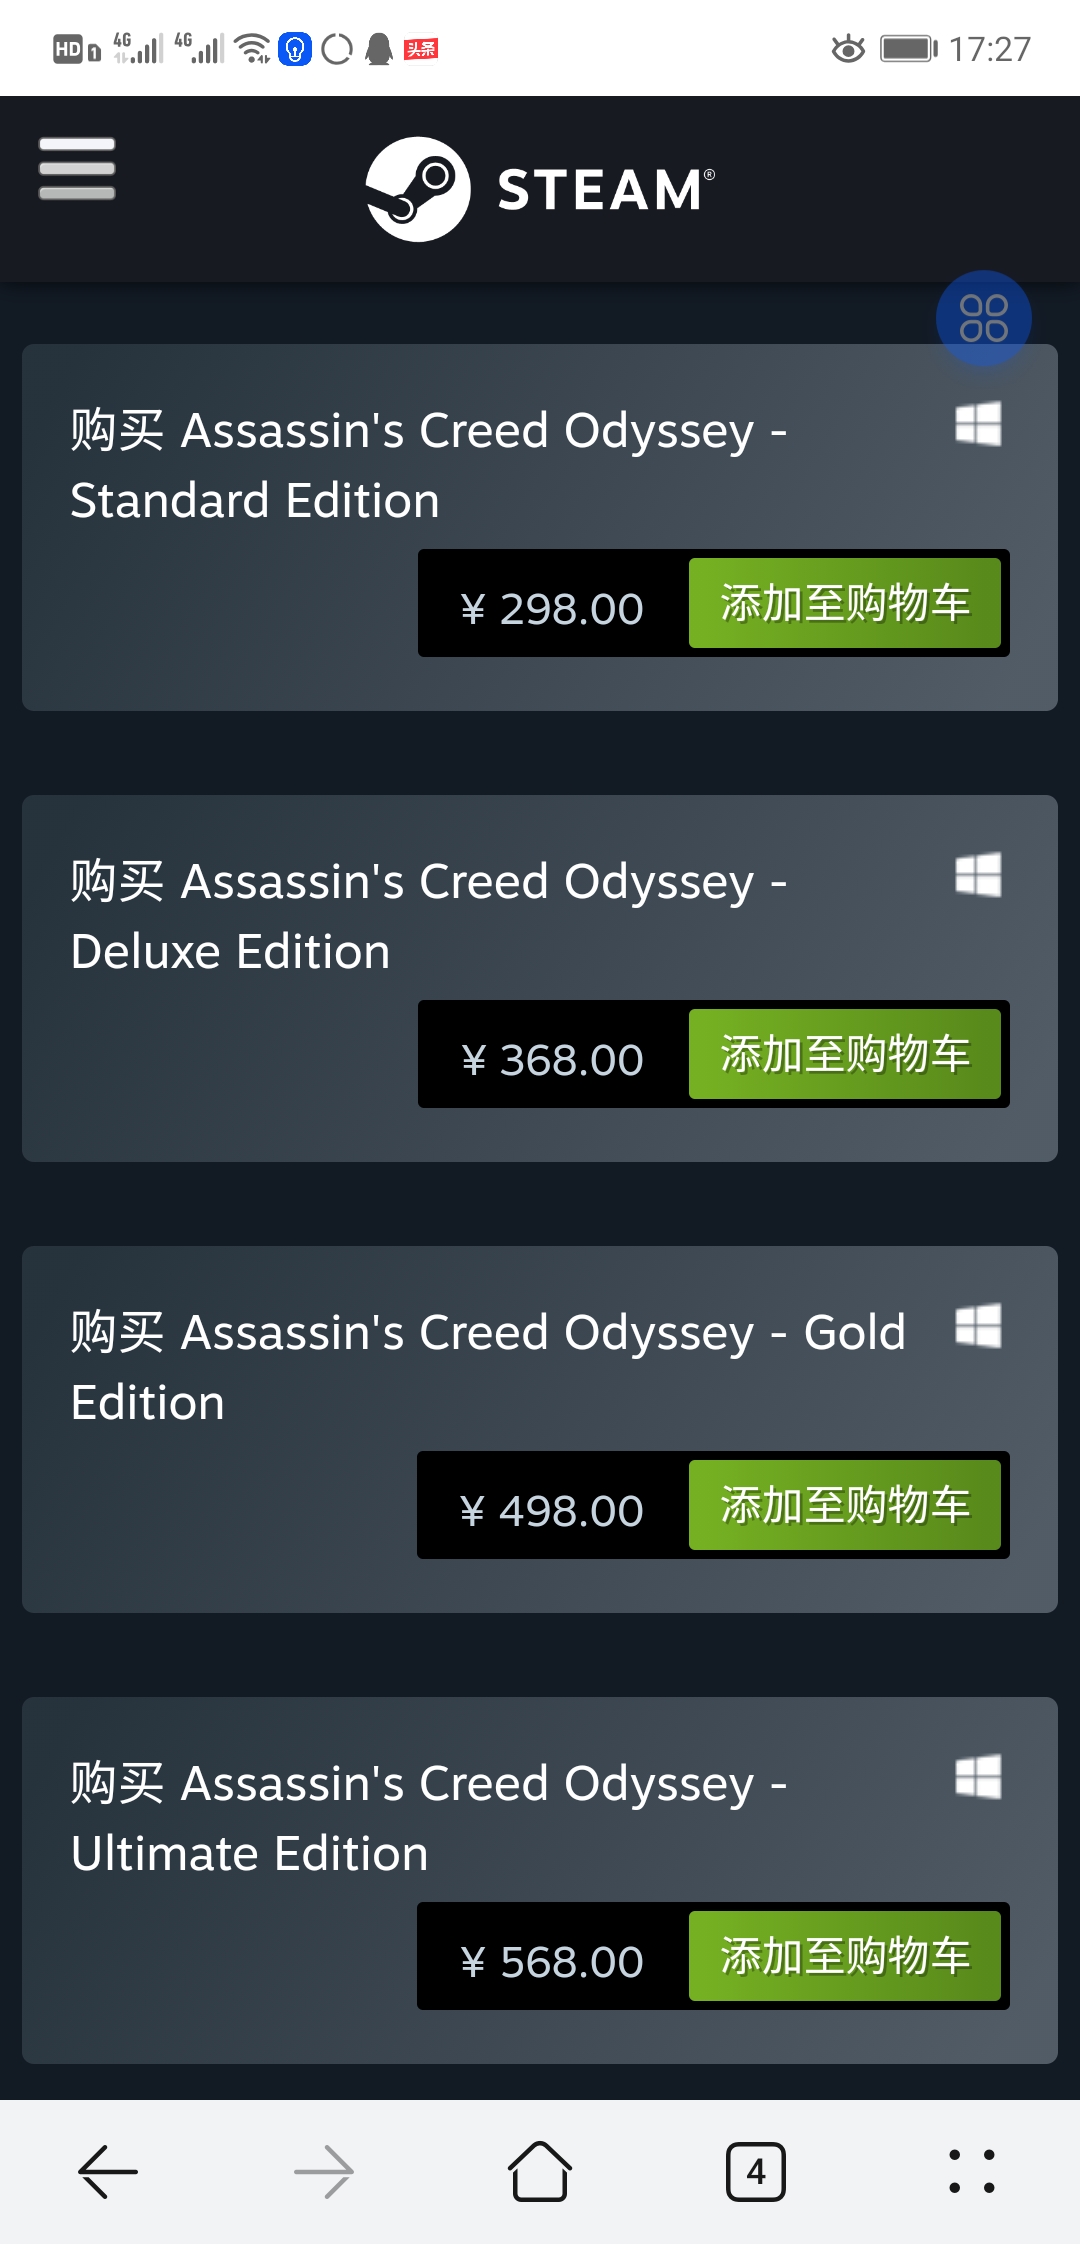Click Windows icon on Deluxe Edition card
1080x2244 pixels.
(x=978, y=875)
